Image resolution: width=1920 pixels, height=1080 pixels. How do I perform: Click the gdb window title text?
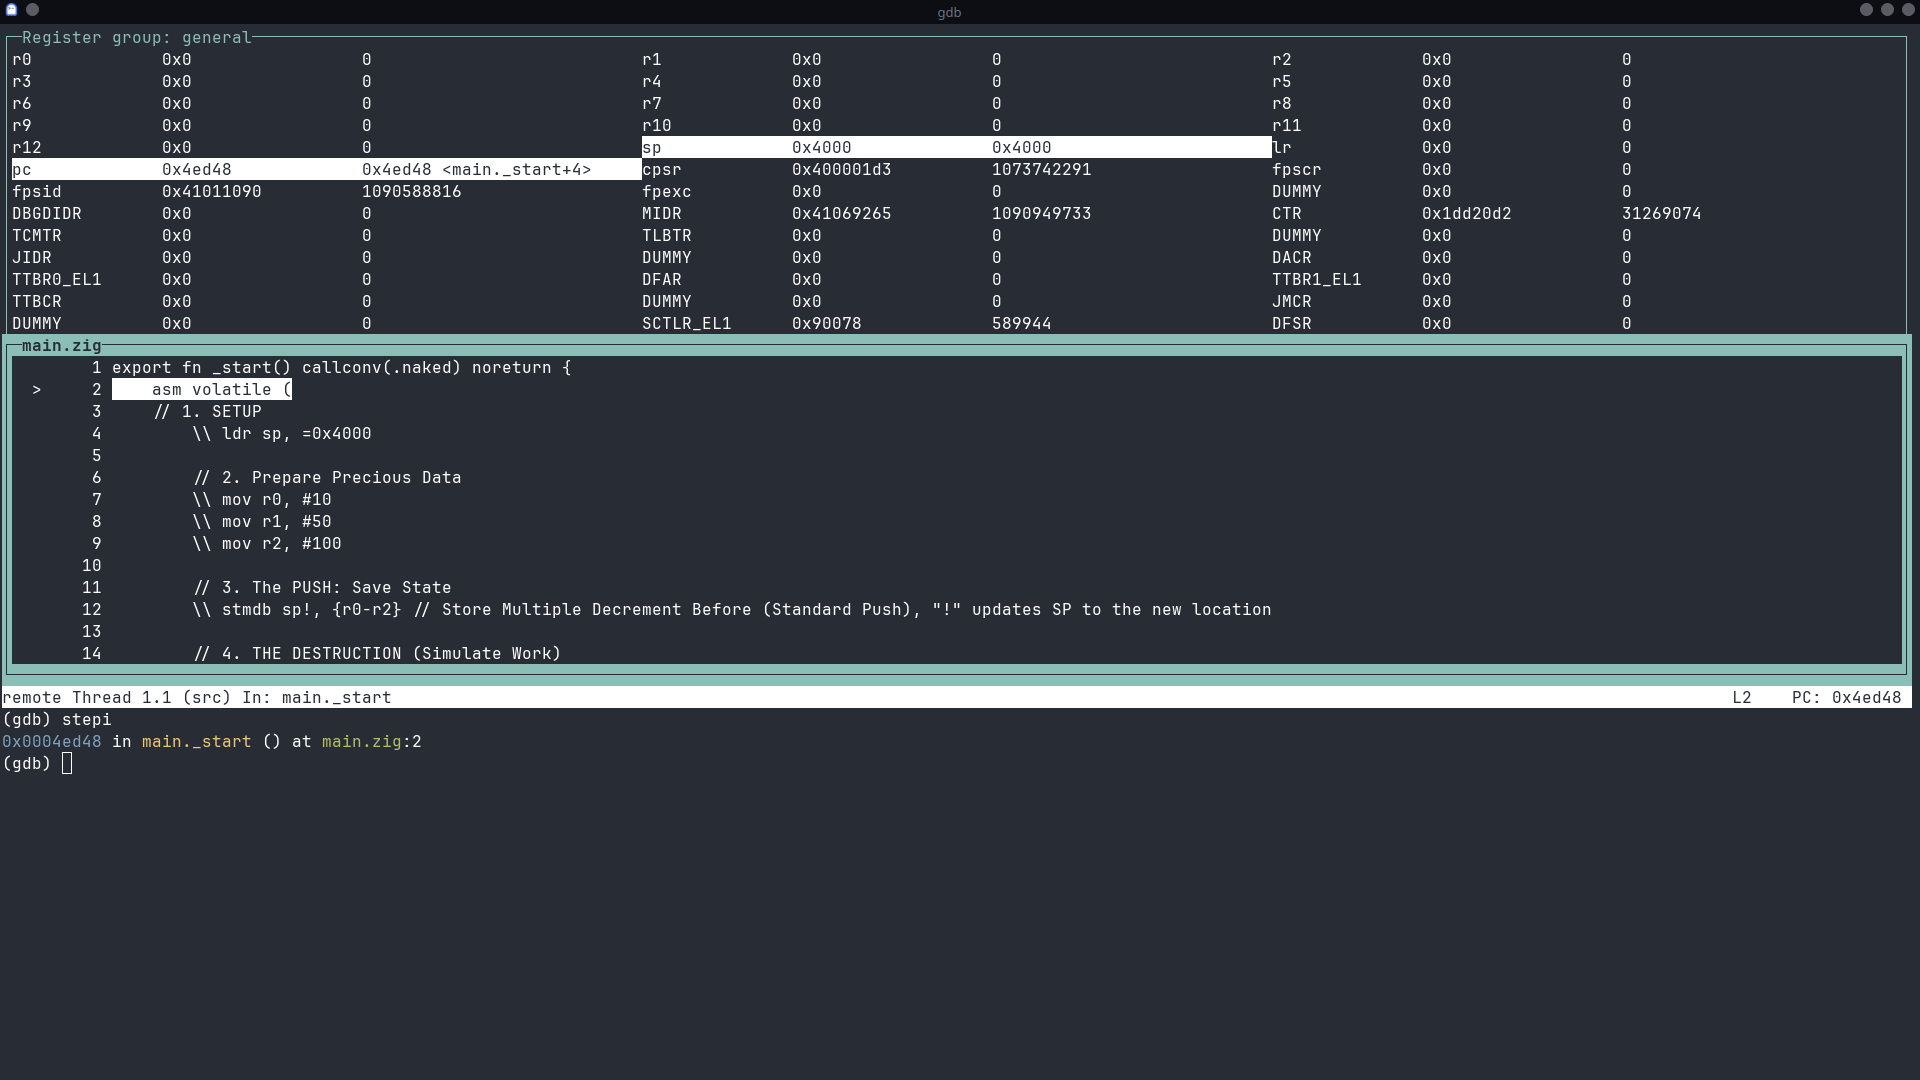pyautogui.click(x=948, y=12)
